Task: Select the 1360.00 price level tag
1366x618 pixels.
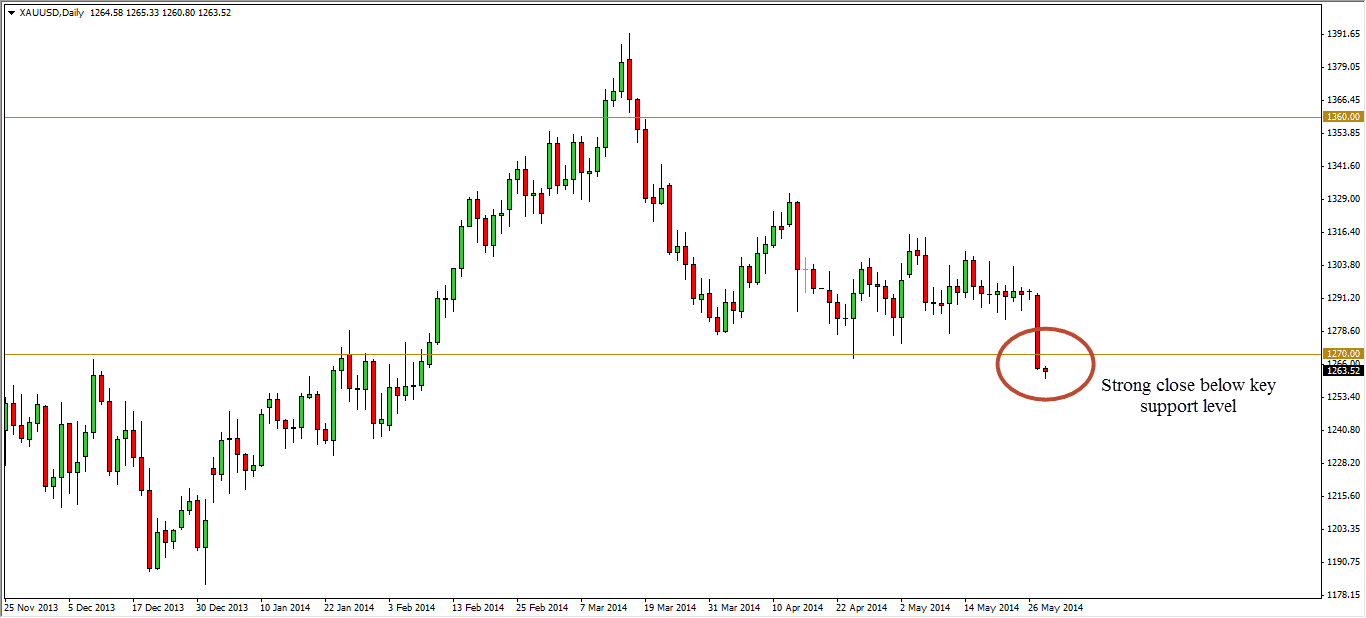Action: (x=1343, y=117)
